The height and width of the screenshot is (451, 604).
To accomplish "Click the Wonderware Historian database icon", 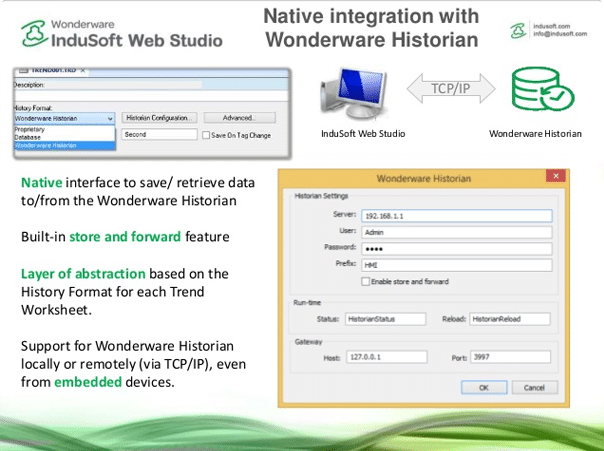I will click(543, 89).
